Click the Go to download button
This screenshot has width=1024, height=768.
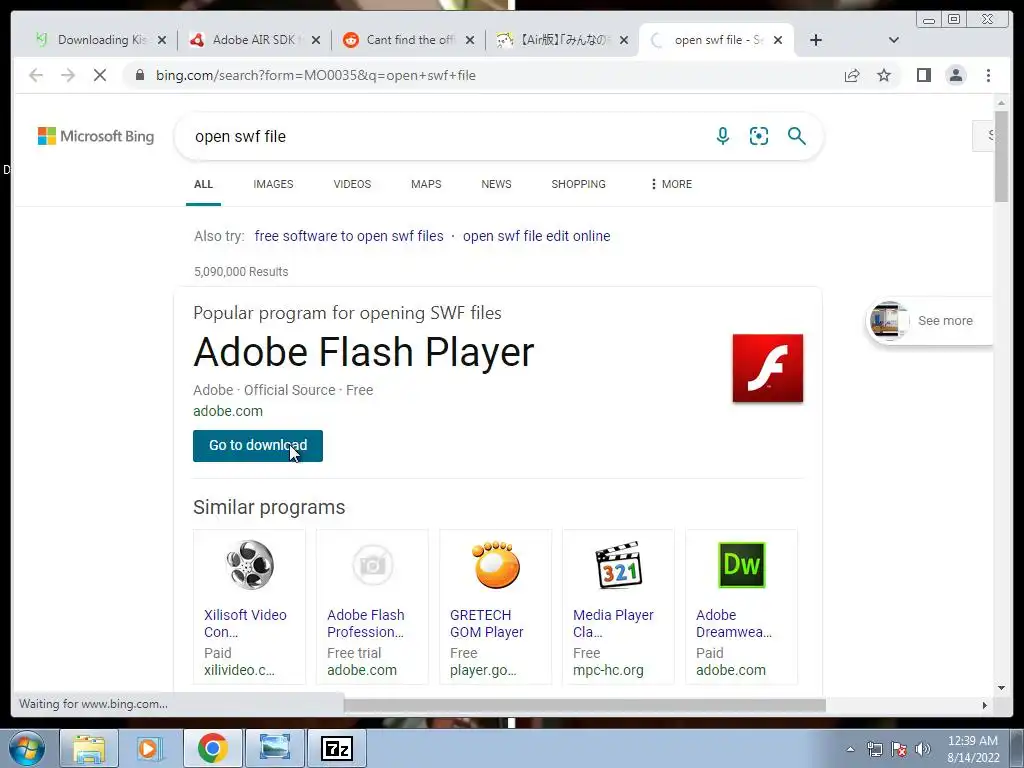click(x=257, y=445)
